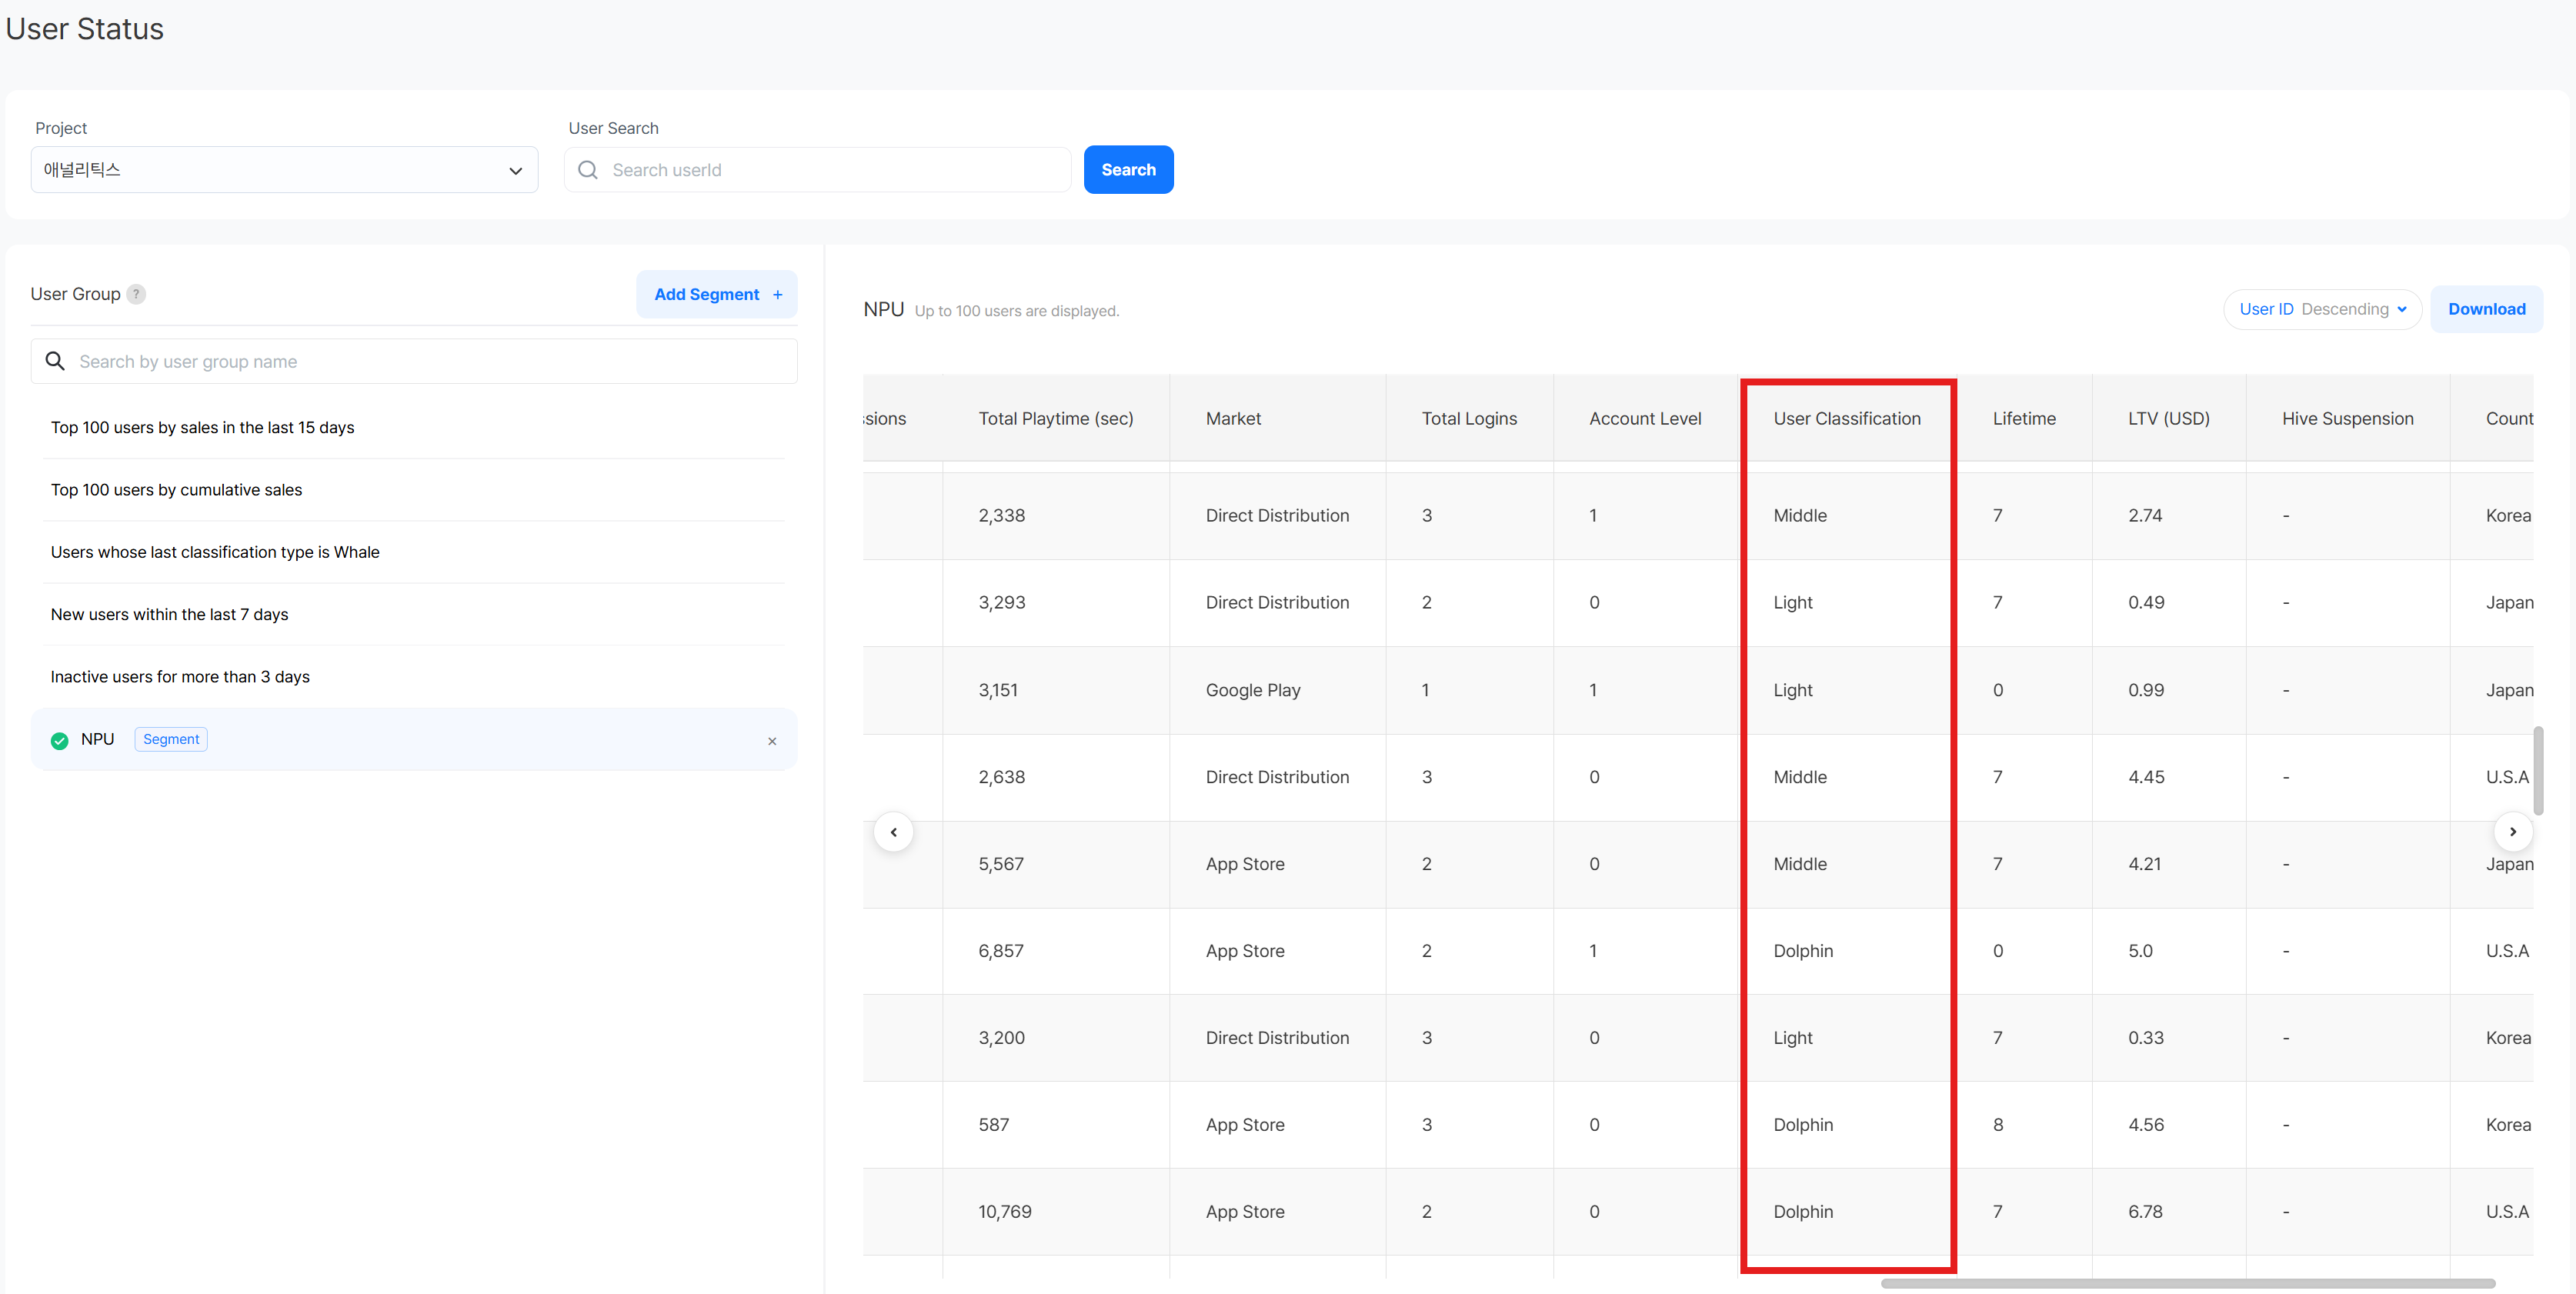Viewport: 2576px width, 1294px height.
Task: Click the left arrow to scroll table columns
Action: click(x=894, y=832)
